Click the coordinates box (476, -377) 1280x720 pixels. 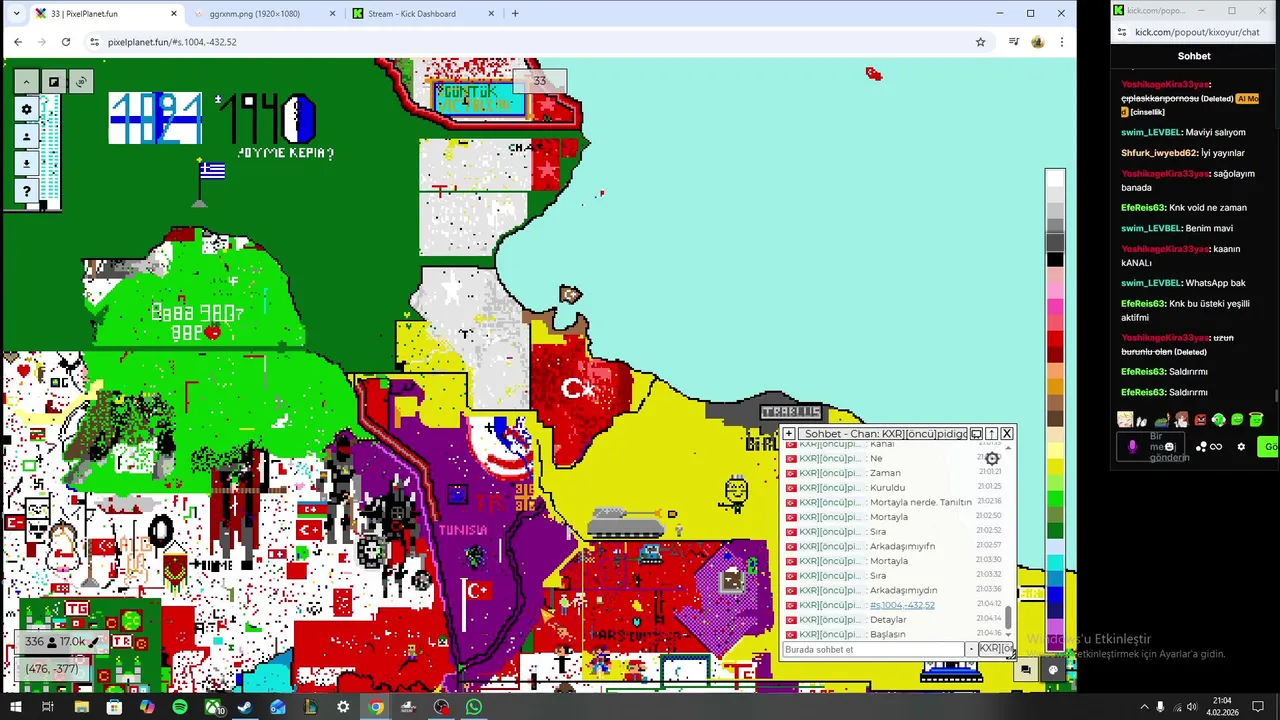52,669
